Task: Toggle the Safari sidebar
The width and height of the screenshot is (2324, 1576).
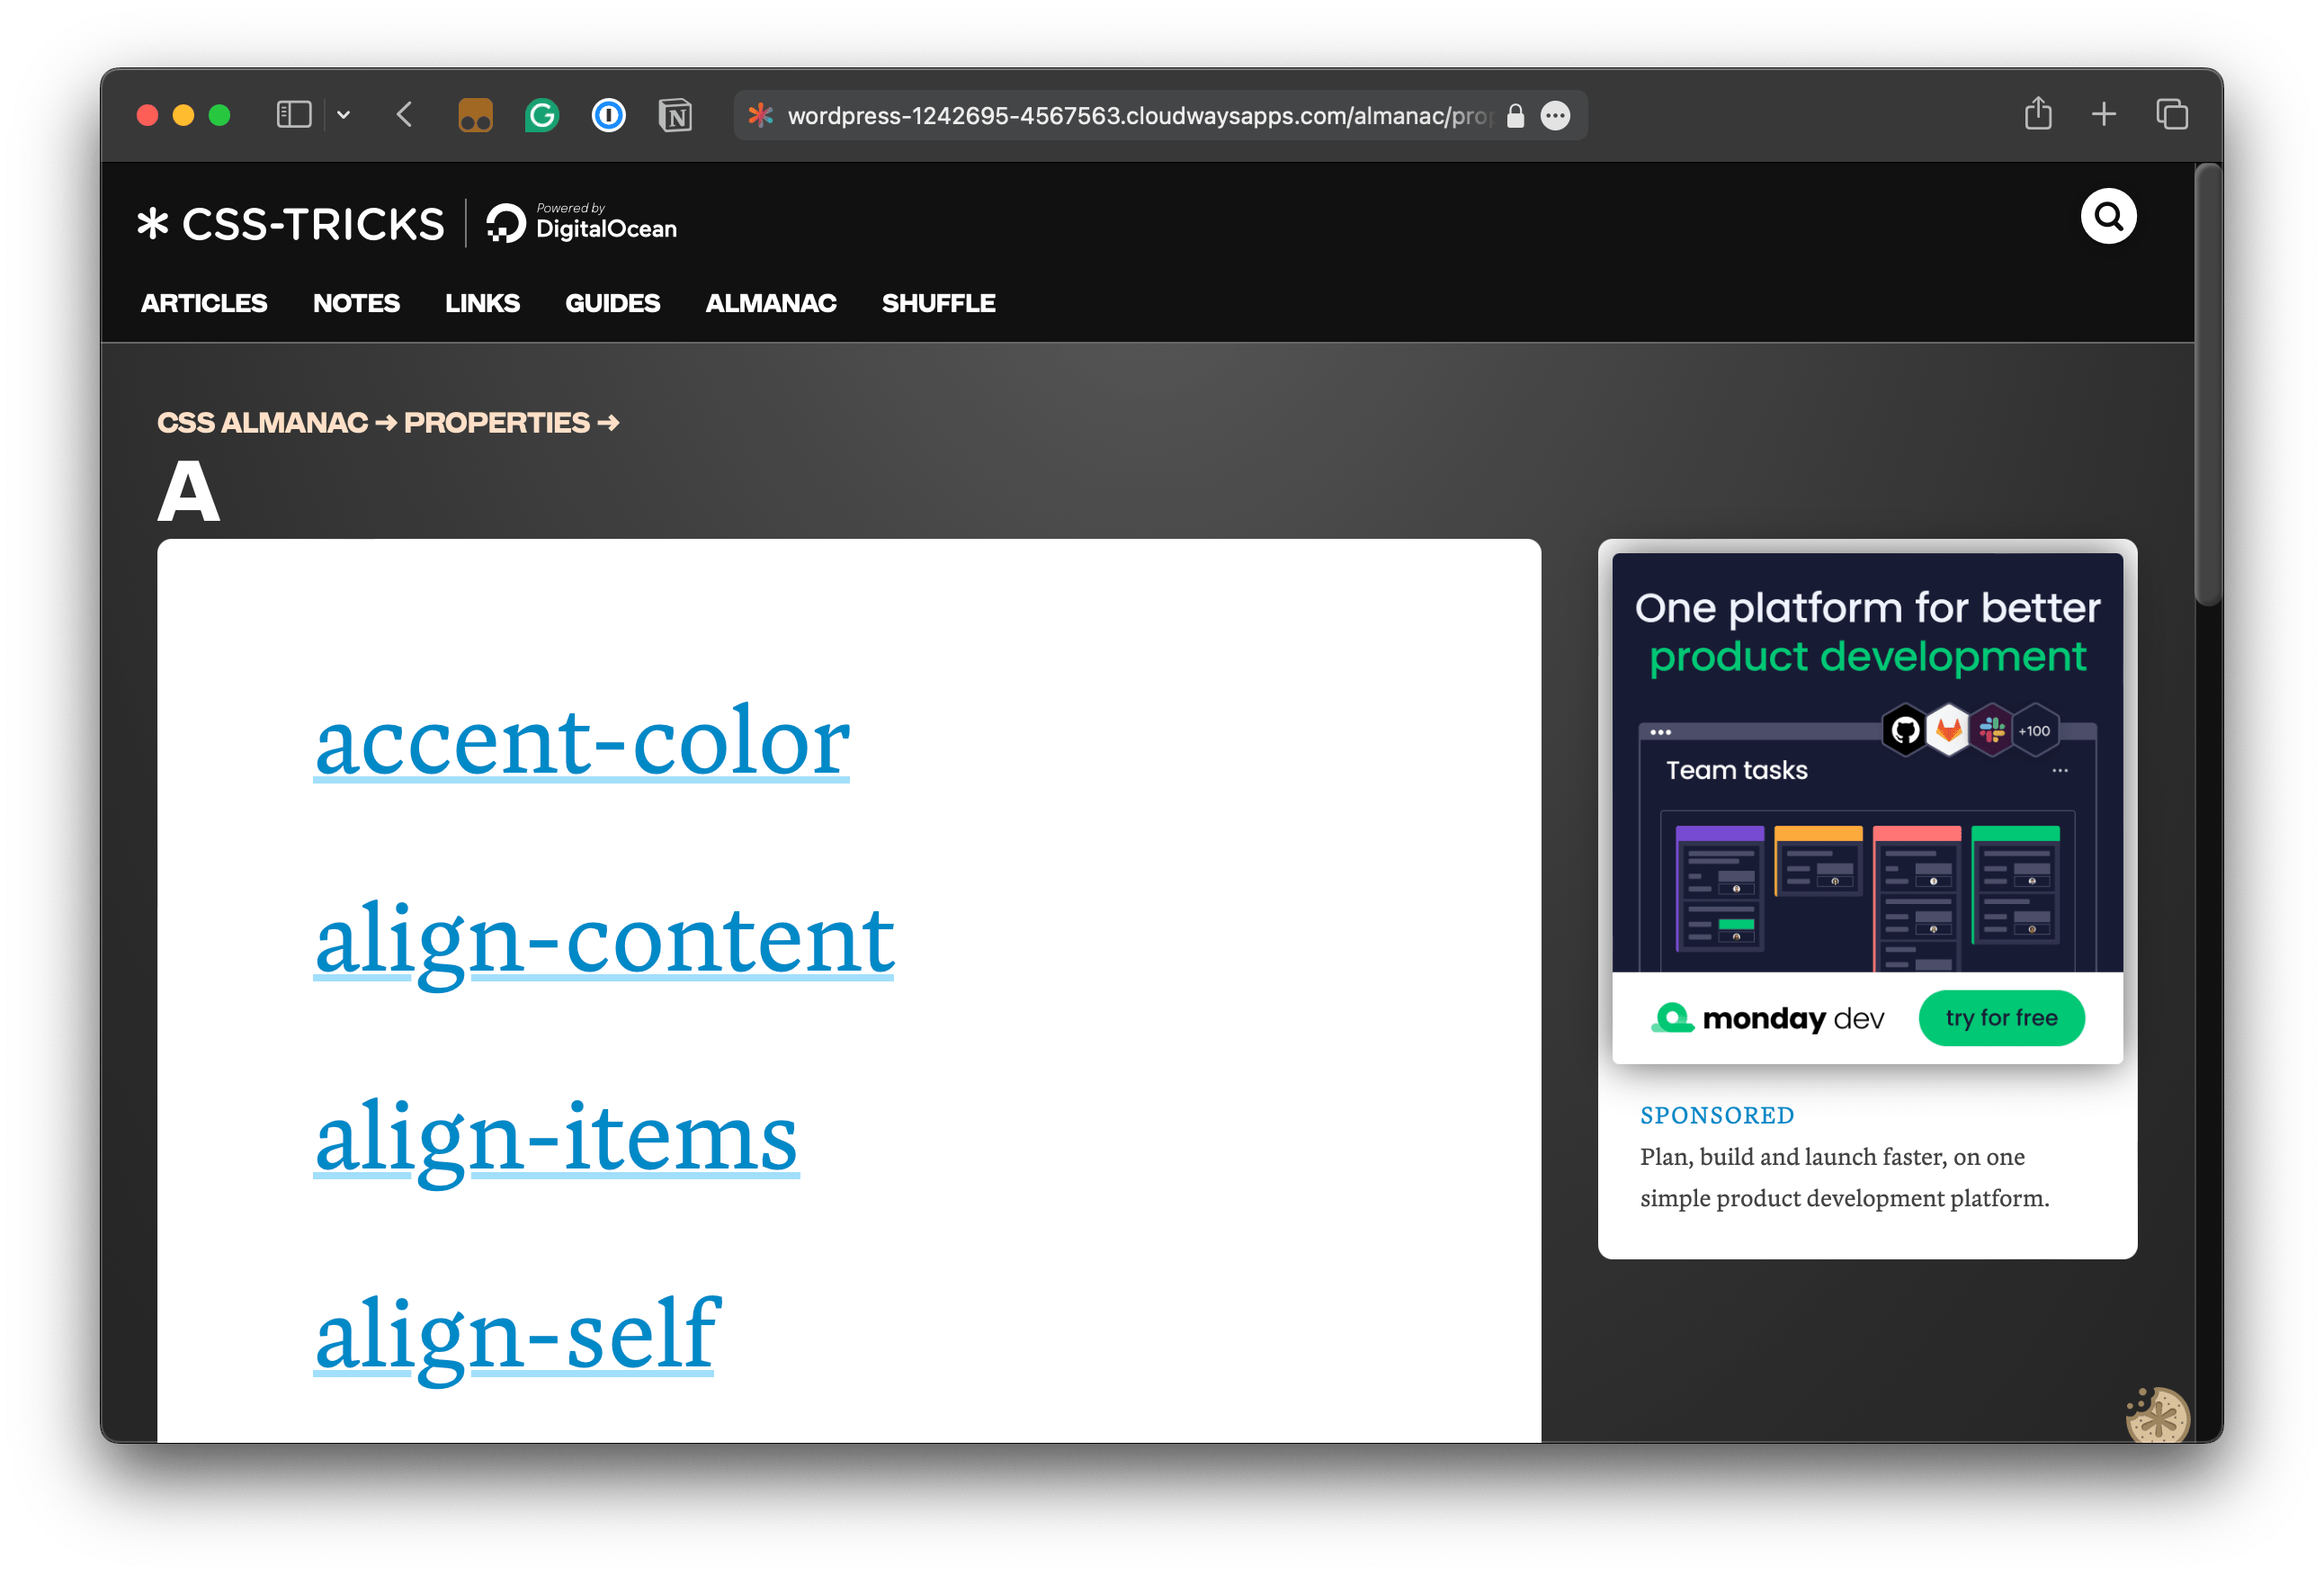Action: (293, 114)
